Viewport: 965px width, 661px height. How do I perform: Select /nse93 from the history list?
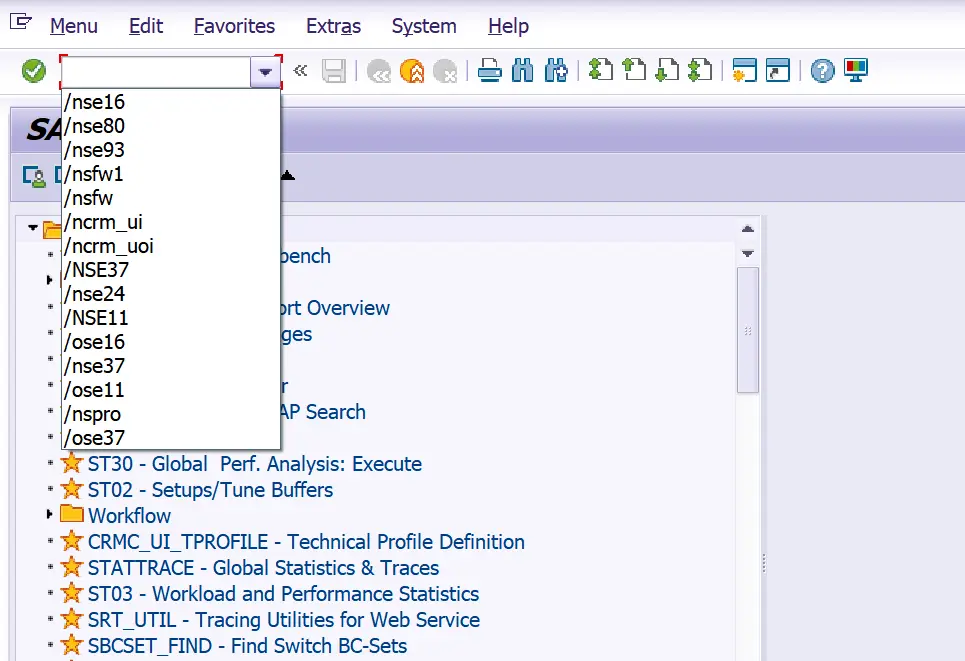tap(171, 150)
